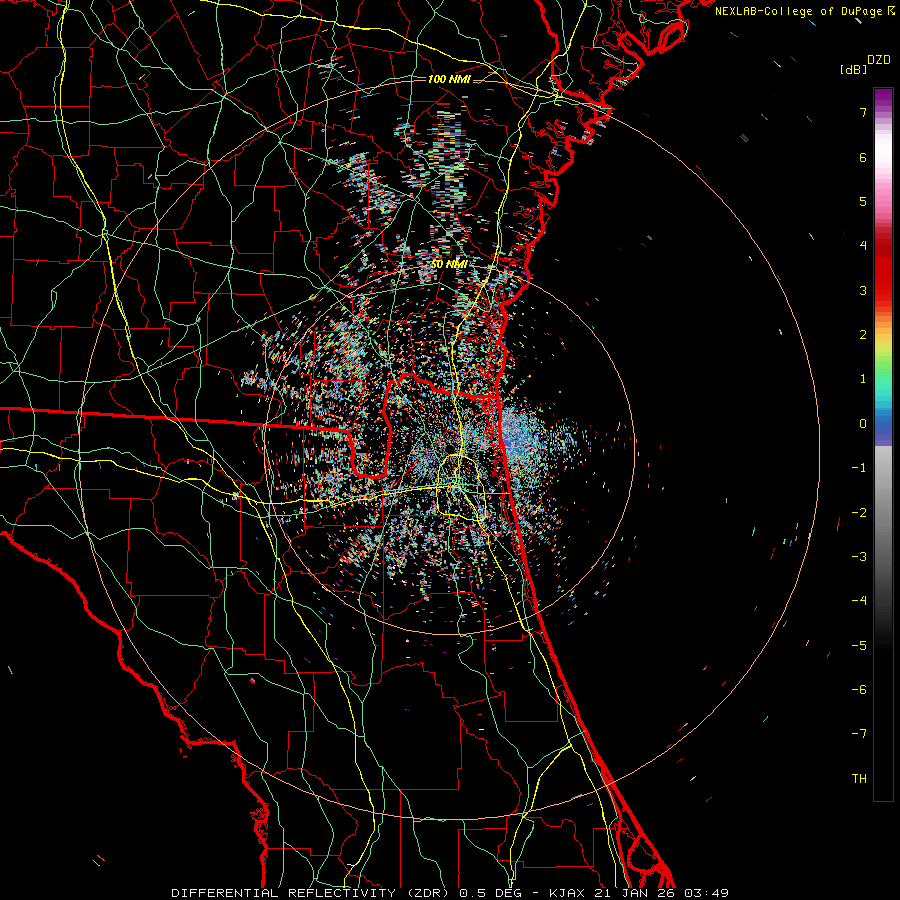
Task: Click the 50 NMI range ring label
Action: pos(449,264)
